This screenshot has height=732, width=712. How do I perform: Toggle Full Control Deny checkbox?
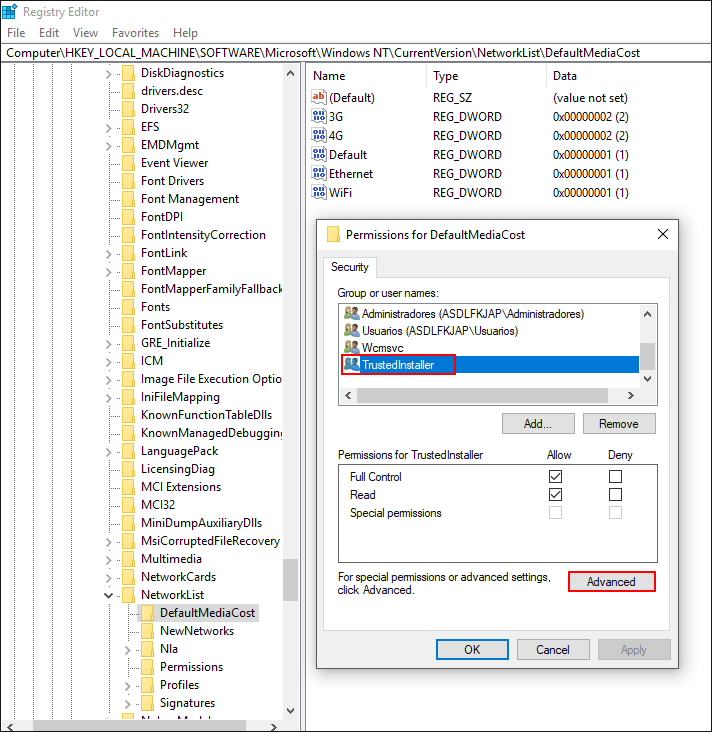pos(615,476)
